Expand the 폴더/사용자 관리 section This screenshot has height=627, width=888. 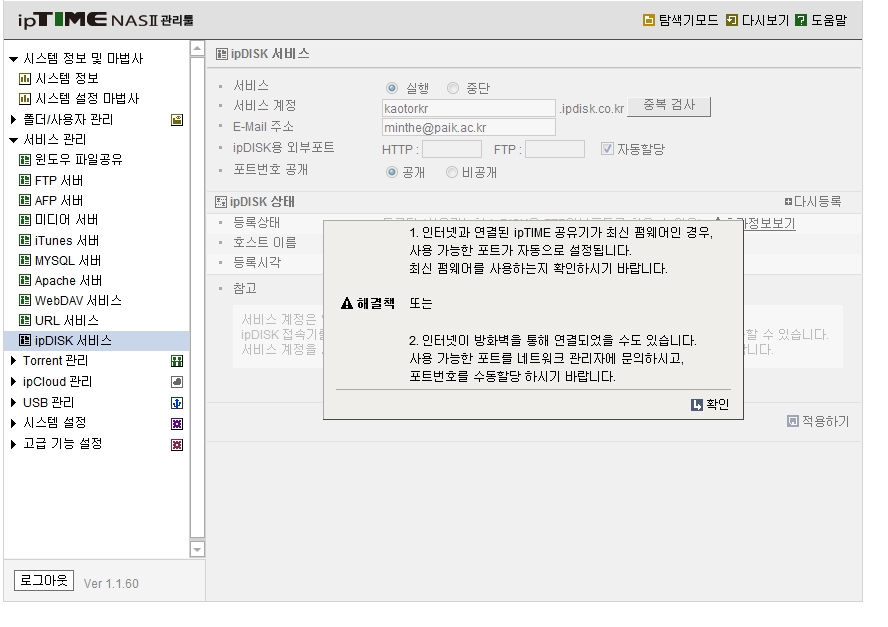(14, 119)
